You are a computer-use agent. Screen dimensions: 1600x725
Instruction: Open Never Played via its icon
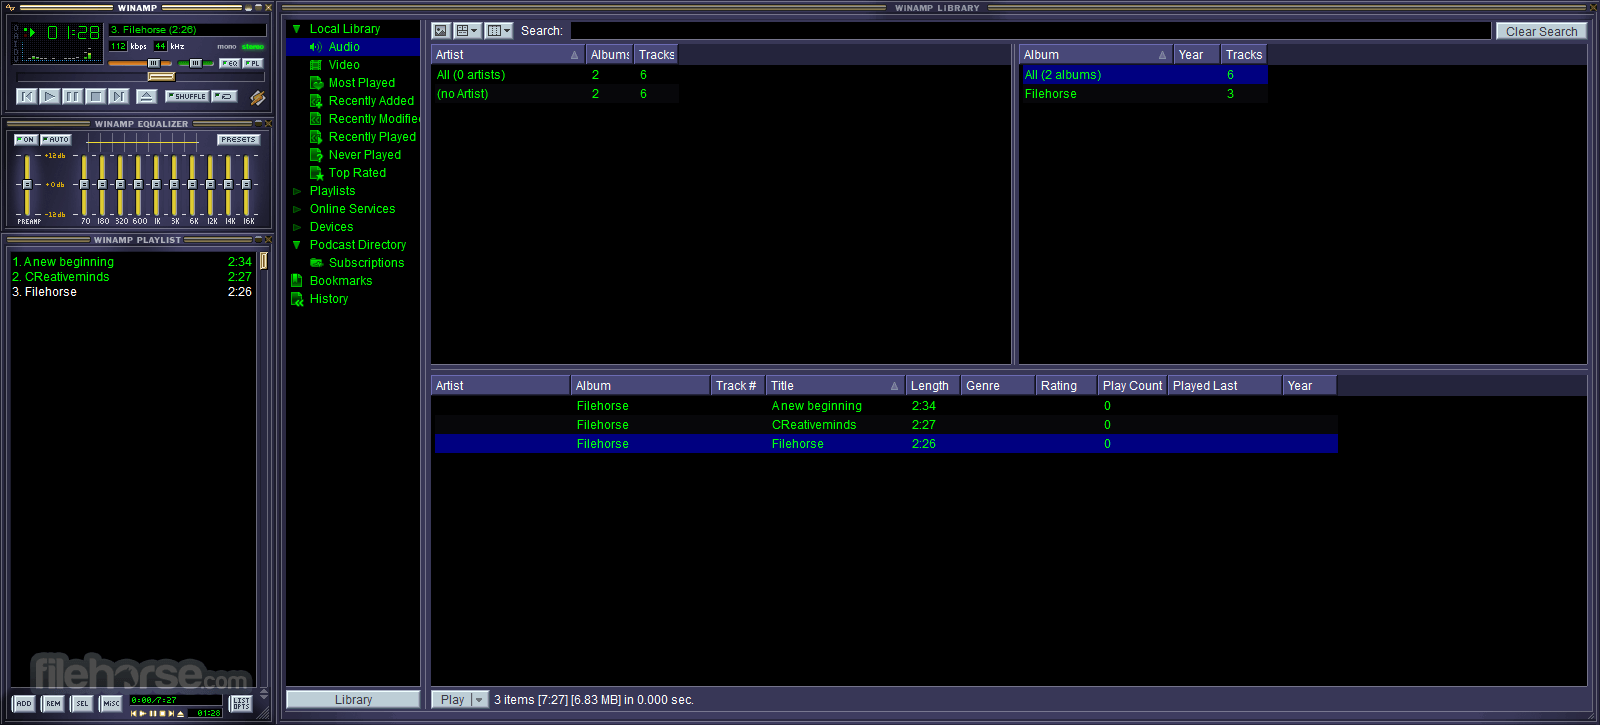316,155
